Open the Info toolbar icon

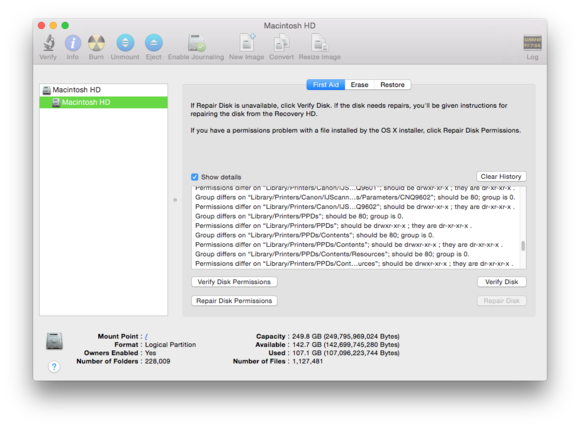click(72, 43)
